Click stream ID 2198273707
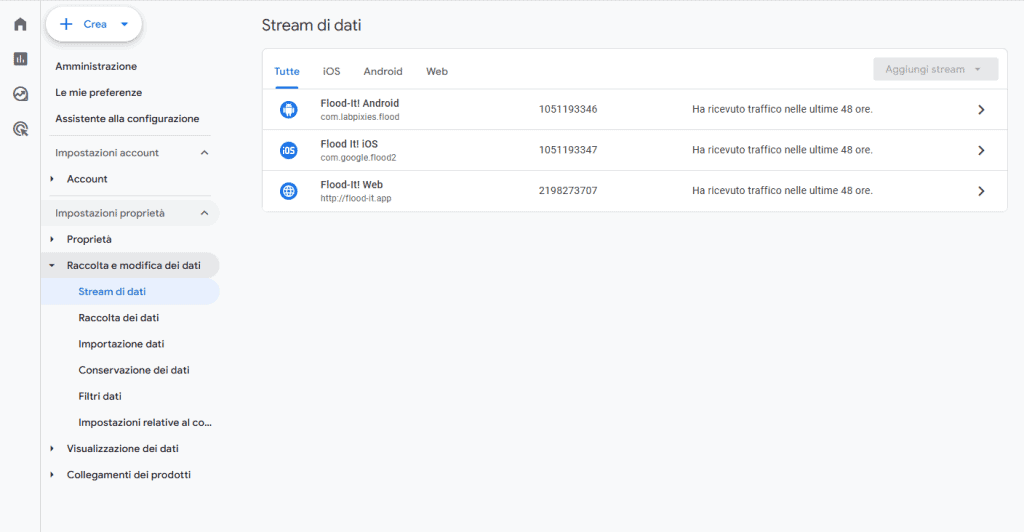1024x532 pixels. coord(568,191)
